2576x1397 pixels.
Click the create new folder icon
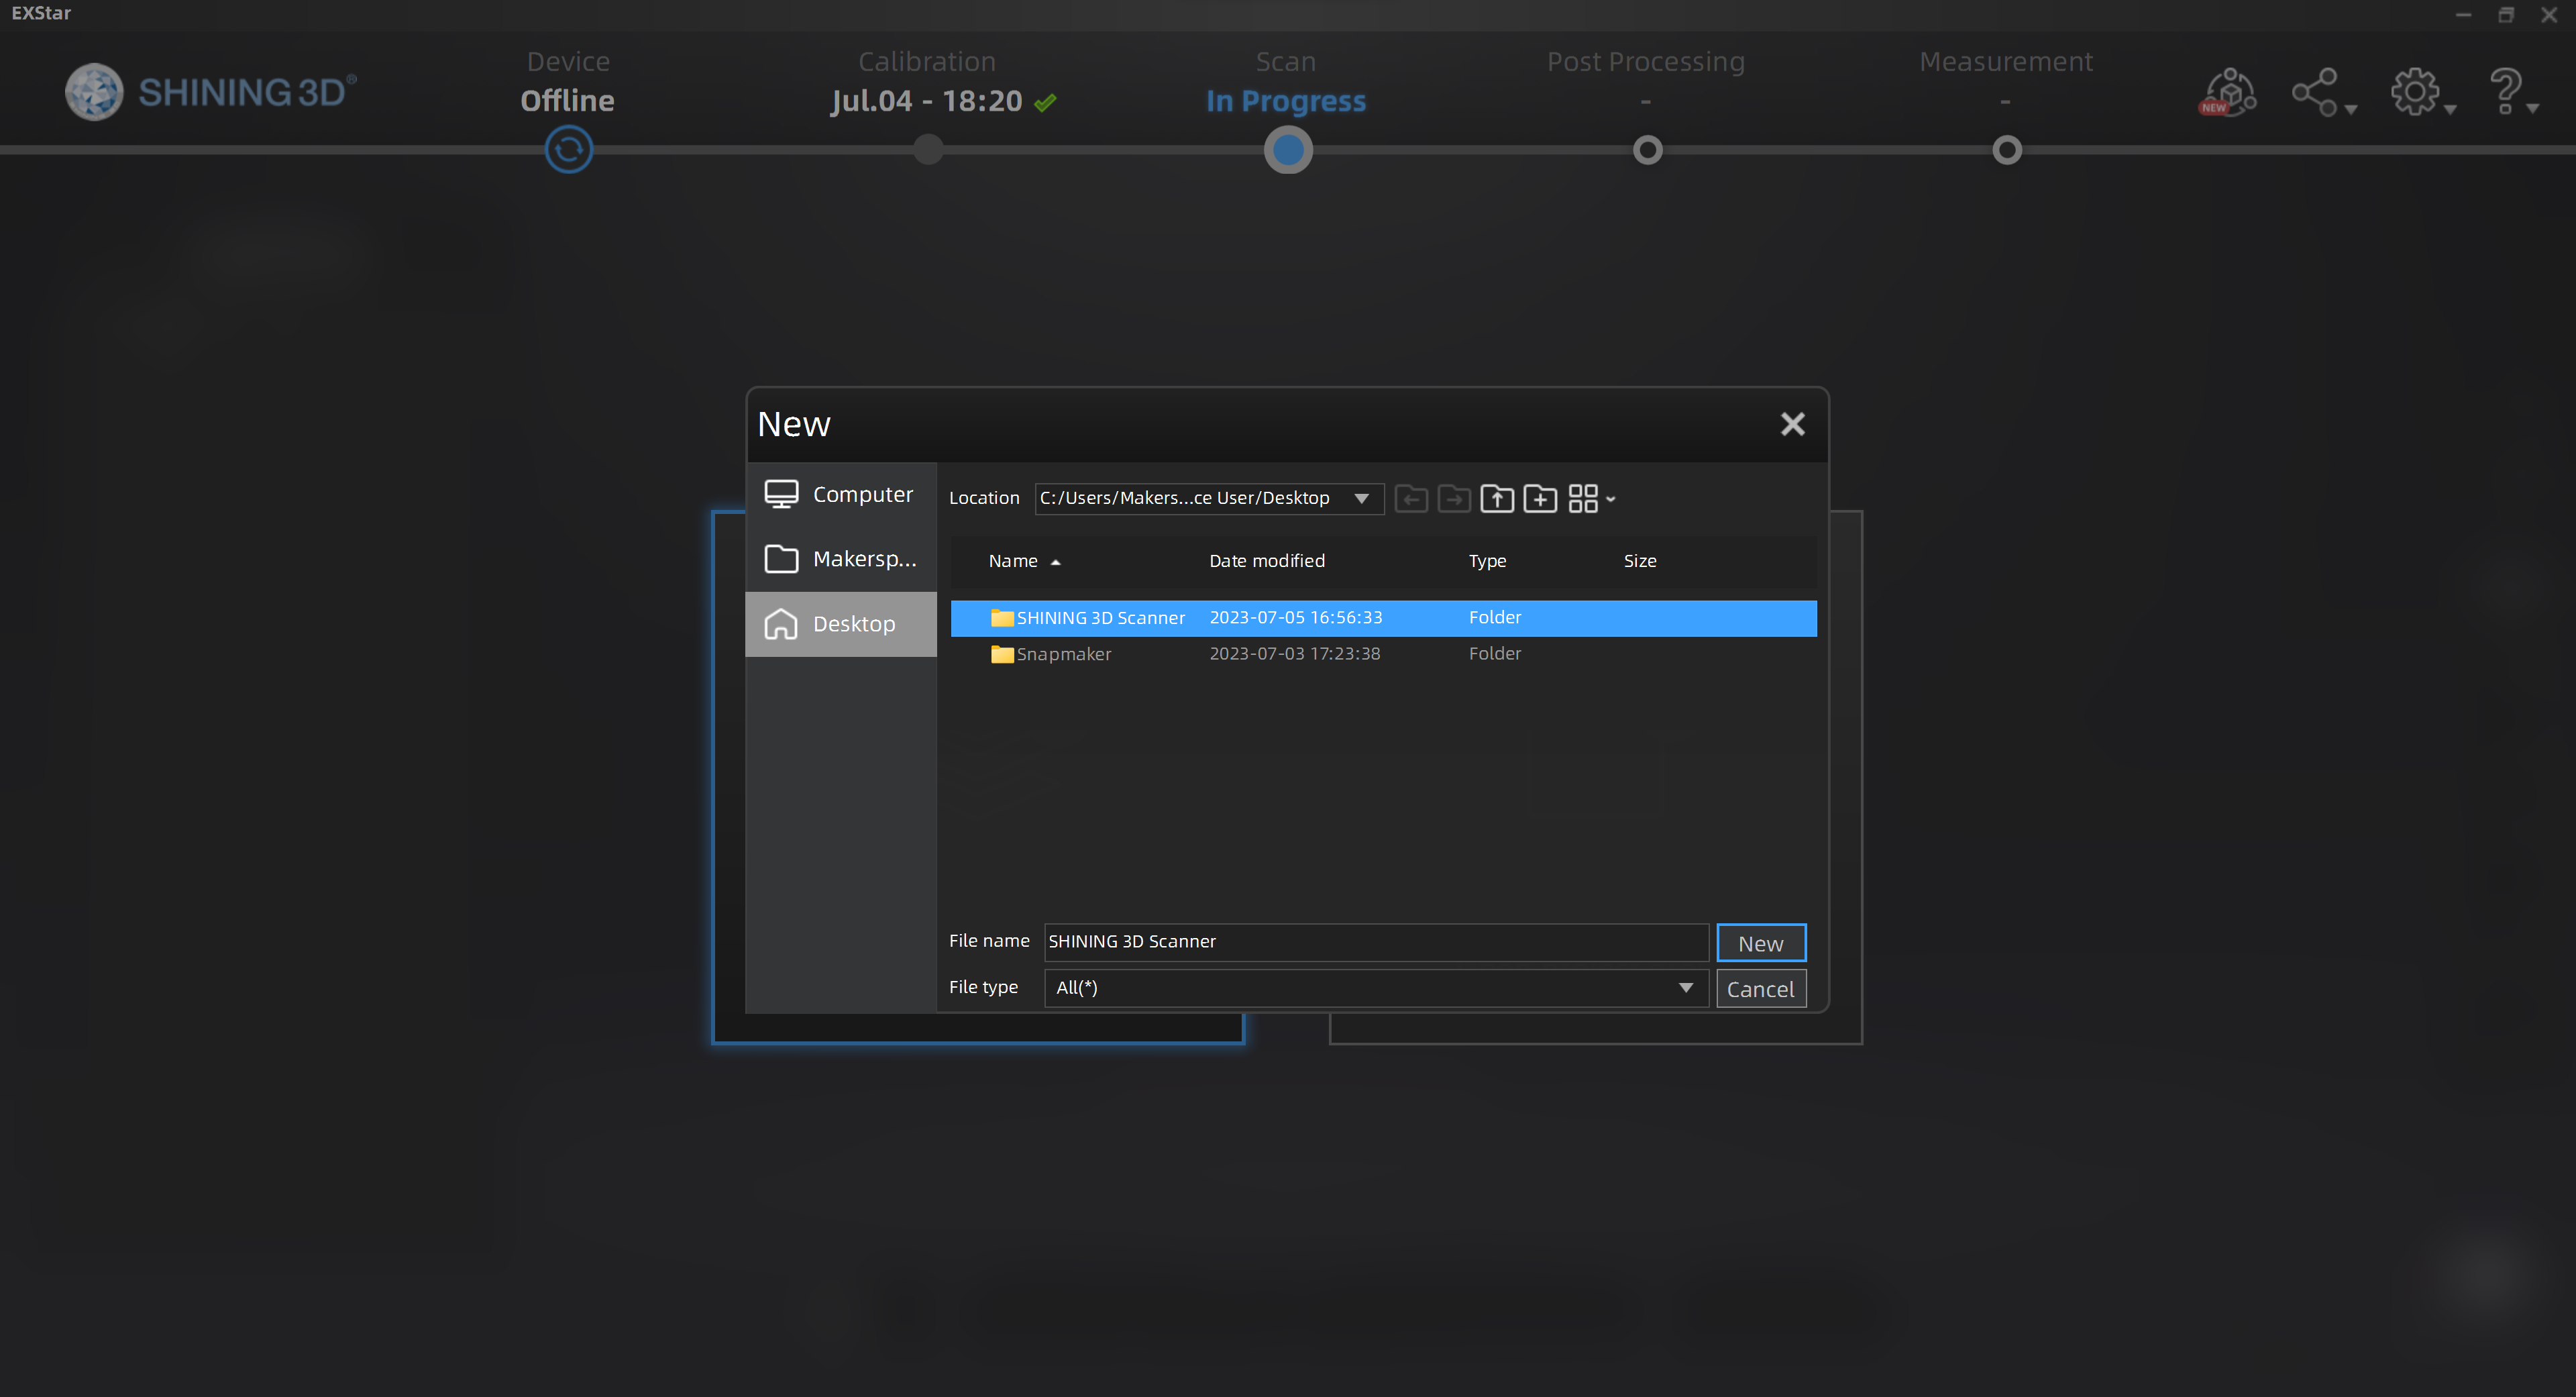pyautogui.click(x=1539, y=498)
